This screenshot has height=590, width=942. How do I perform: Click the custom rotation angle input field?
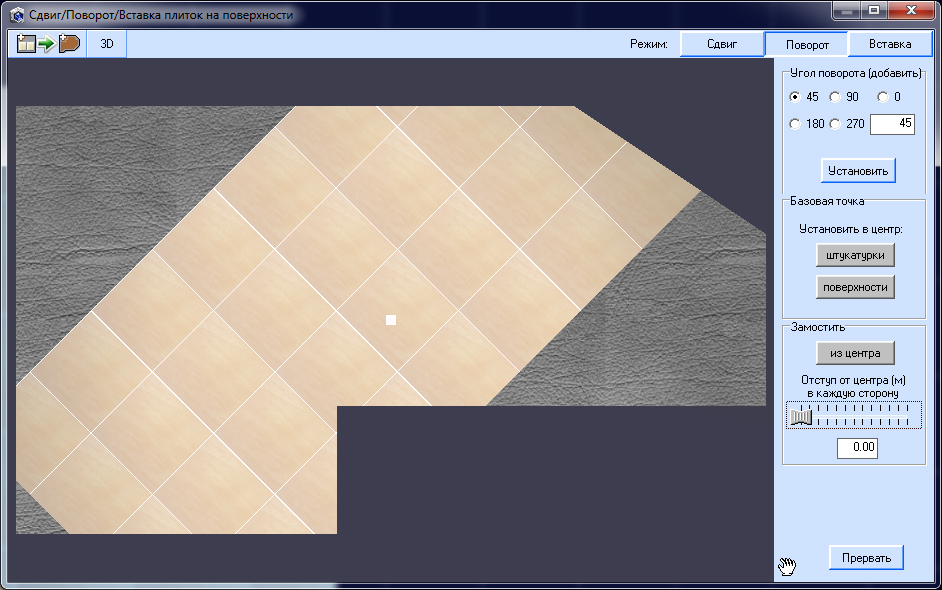tap(892, 124)
